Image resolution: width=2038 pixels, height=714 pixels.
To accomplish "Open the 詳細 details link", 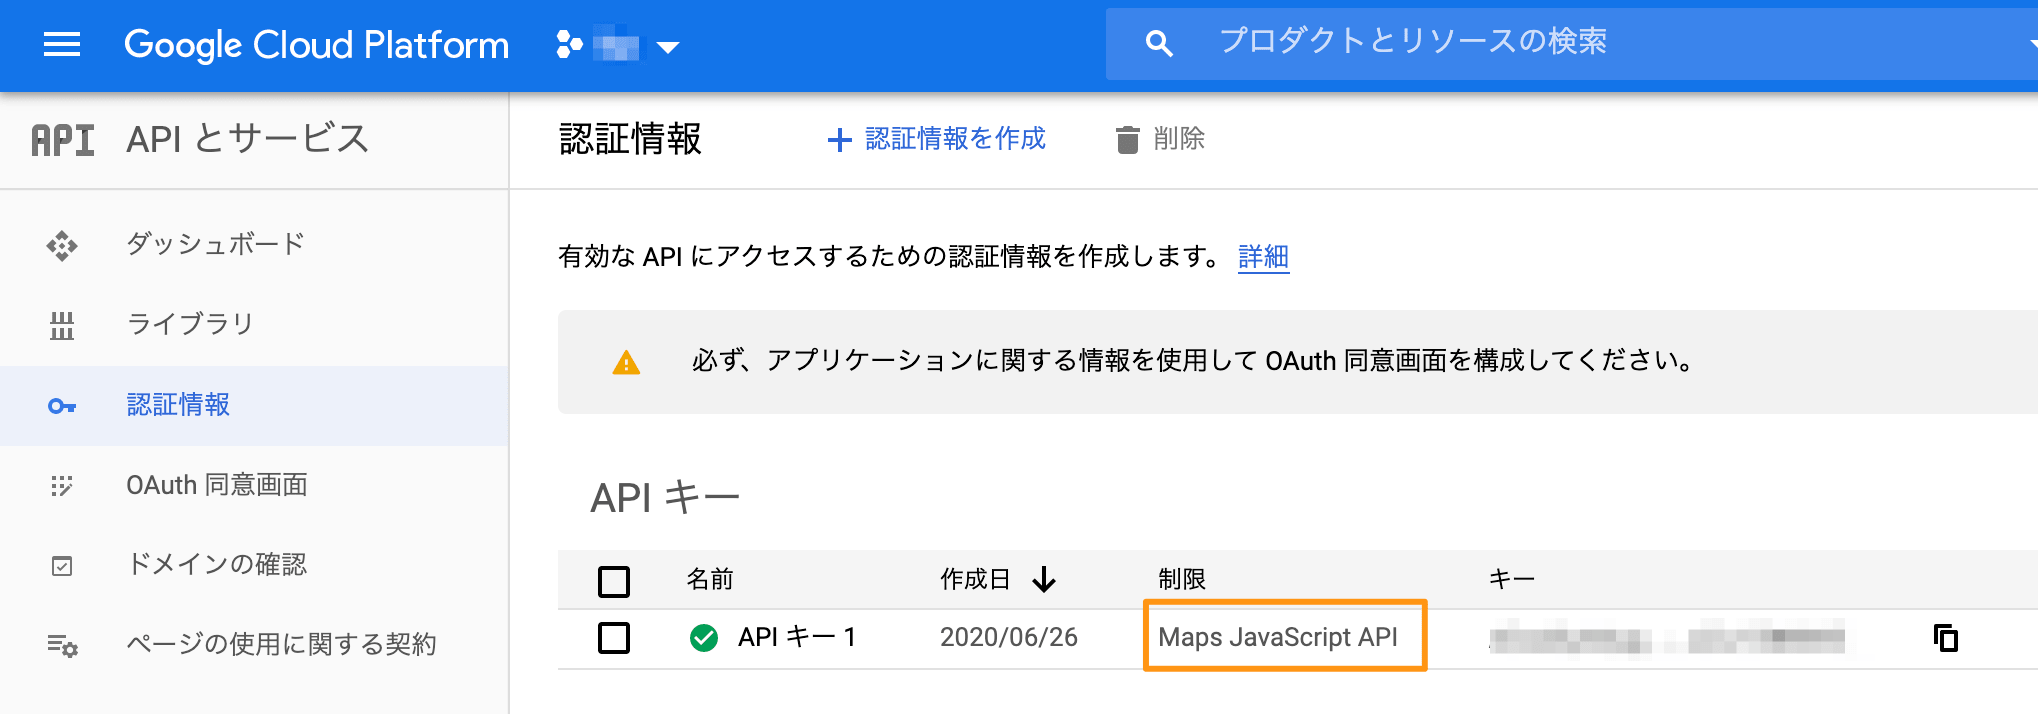I will tap(1263, 257).
